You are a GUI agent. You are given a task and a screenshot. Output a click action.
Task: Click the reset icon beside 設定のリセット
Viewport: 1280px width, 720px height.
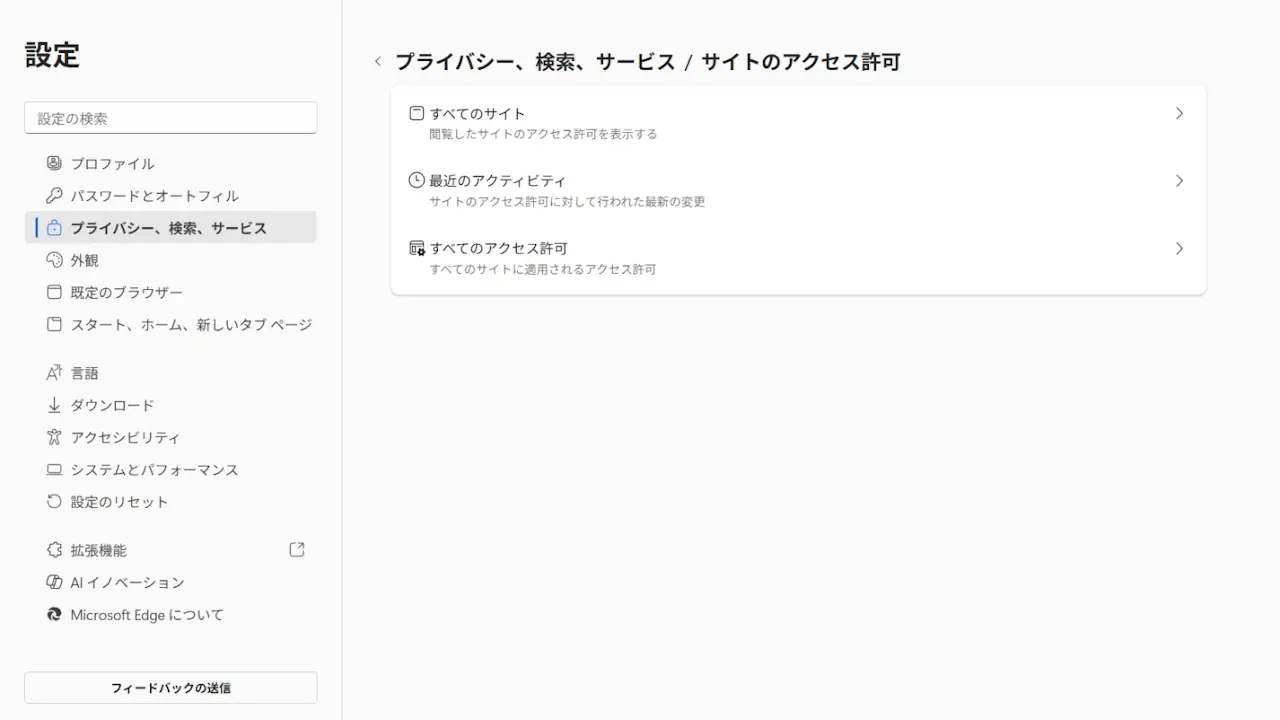pyautogui.click(x=54, y=502)
